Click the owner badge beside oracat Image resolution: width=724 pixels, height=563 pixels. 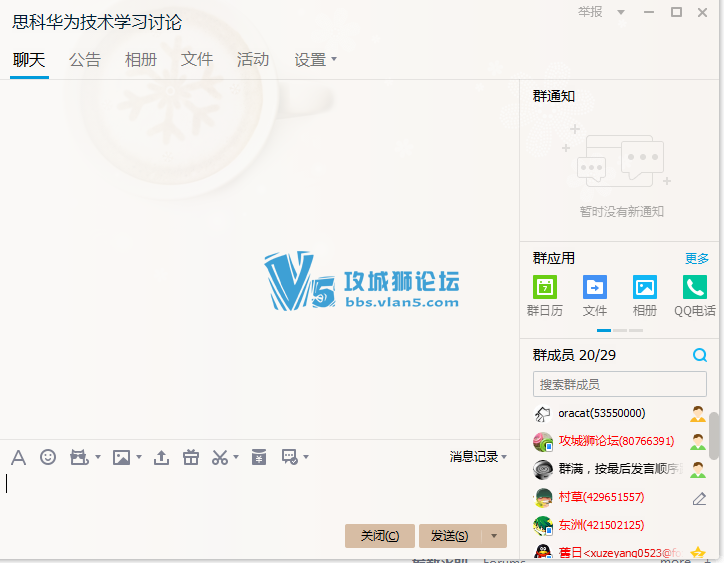(698, 414)
